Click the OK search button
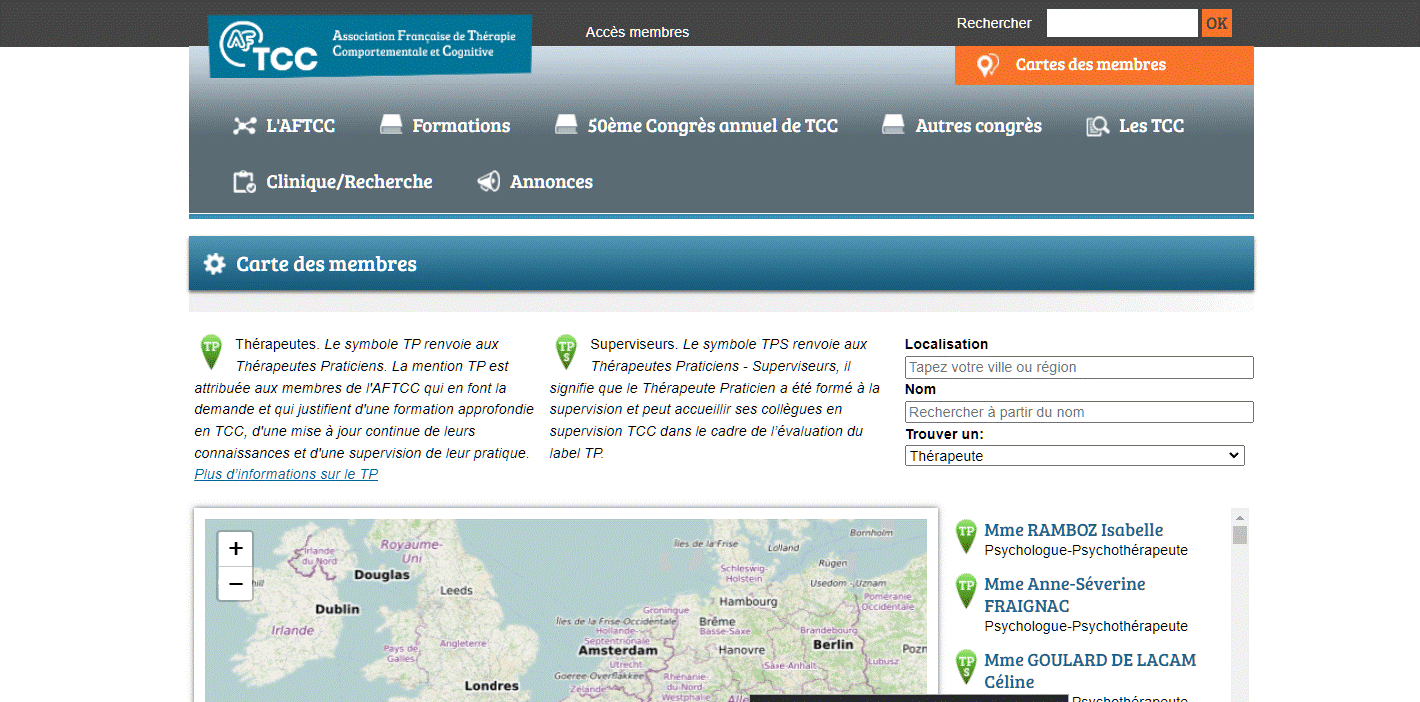 click(x=1217, y=23)
